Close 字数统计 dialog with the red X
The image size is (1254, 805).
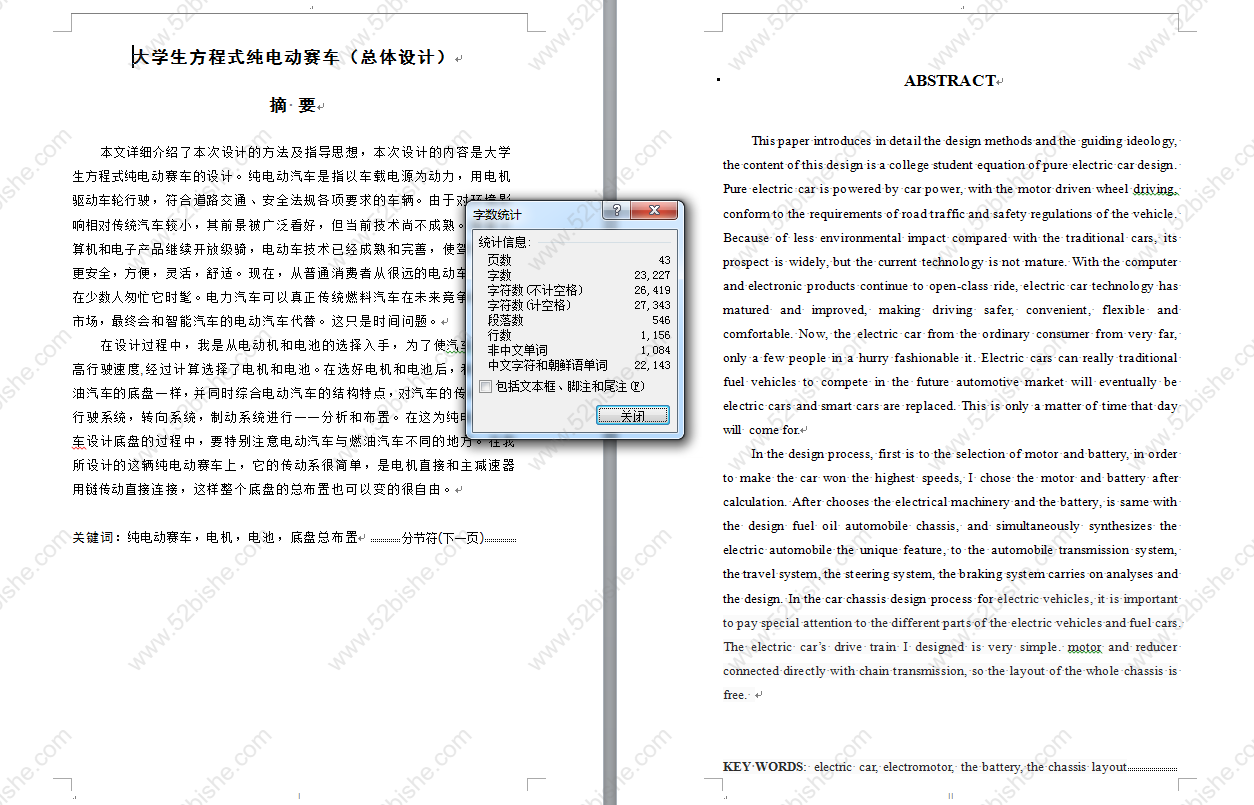pyautogui.click(x=654, y=211)
